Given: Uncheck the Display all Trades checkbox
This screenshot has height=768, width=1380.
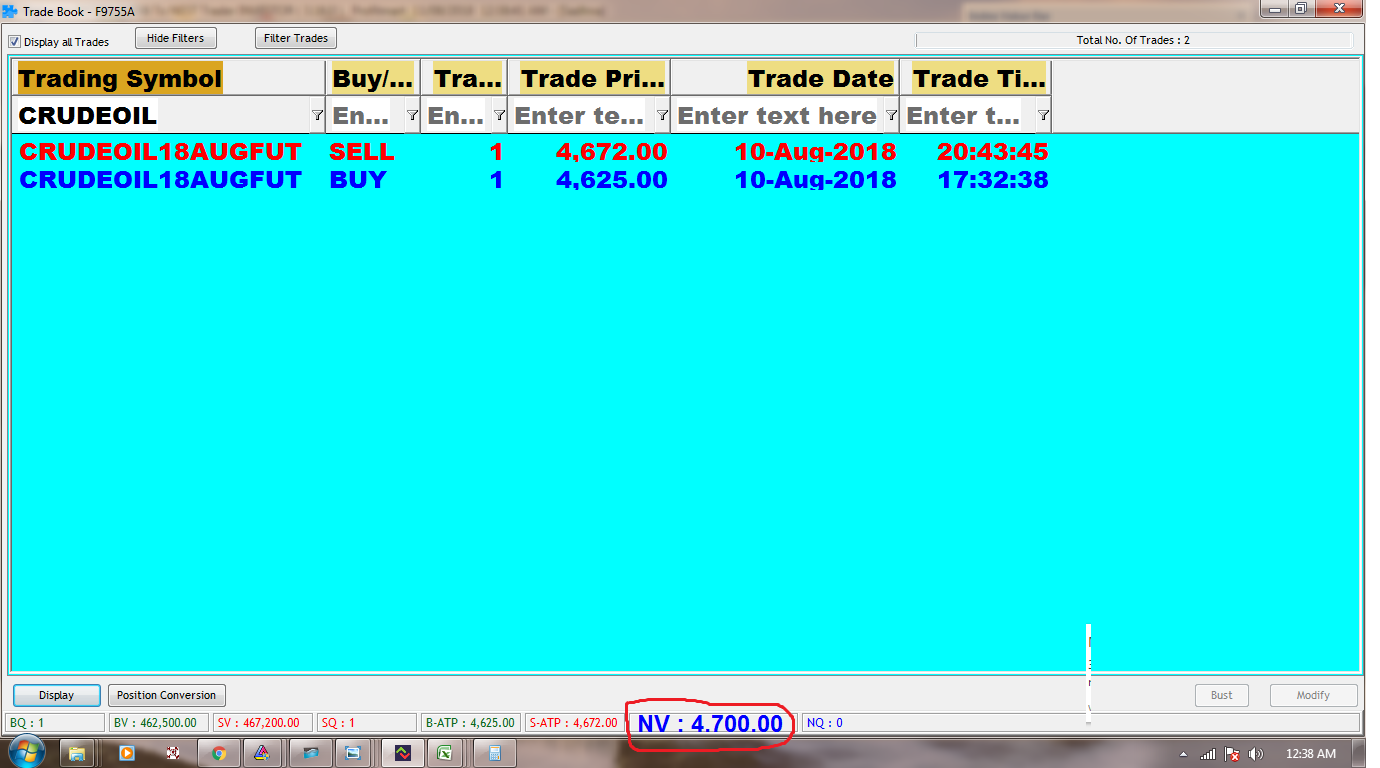Looking at the screenshot, I should [x=15, y=42].
